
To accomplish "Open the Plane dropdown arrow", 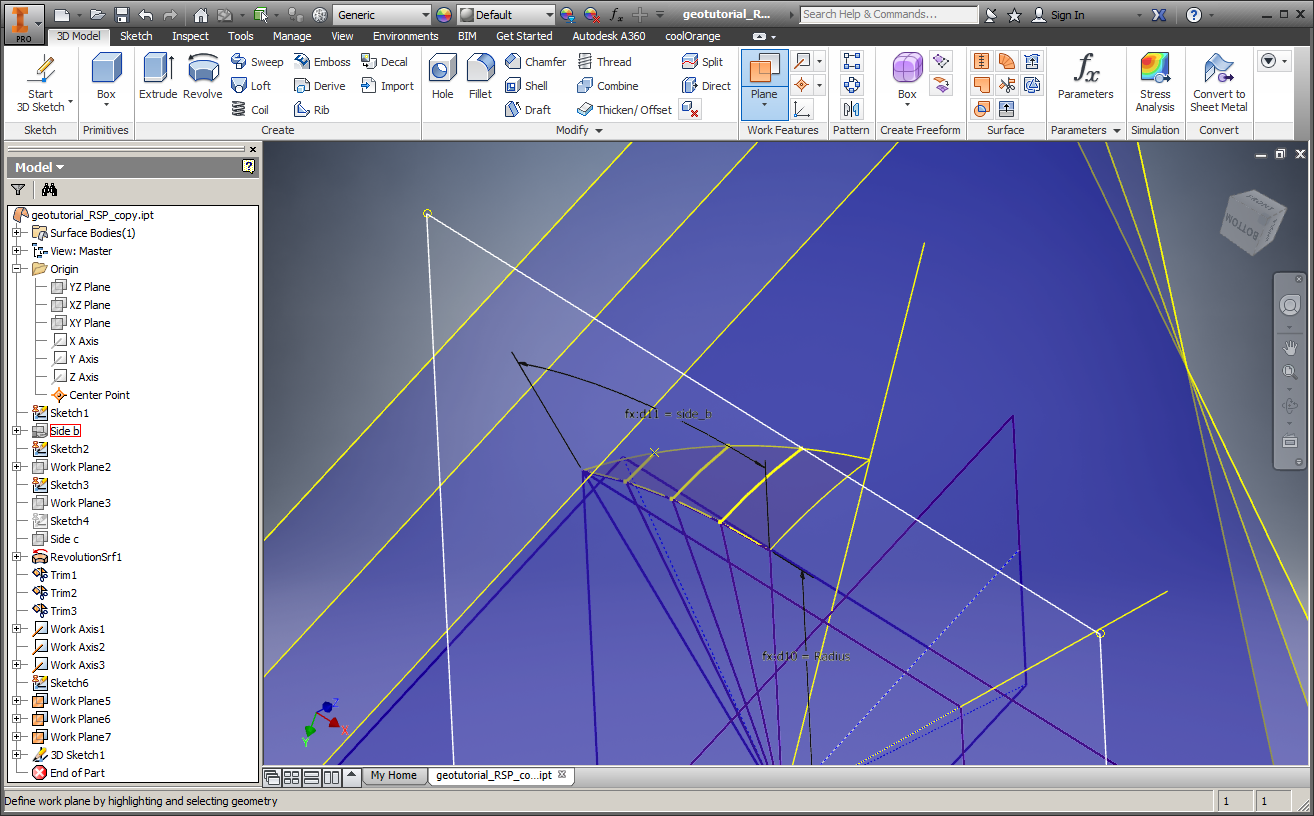I will [x=764, y=106].
